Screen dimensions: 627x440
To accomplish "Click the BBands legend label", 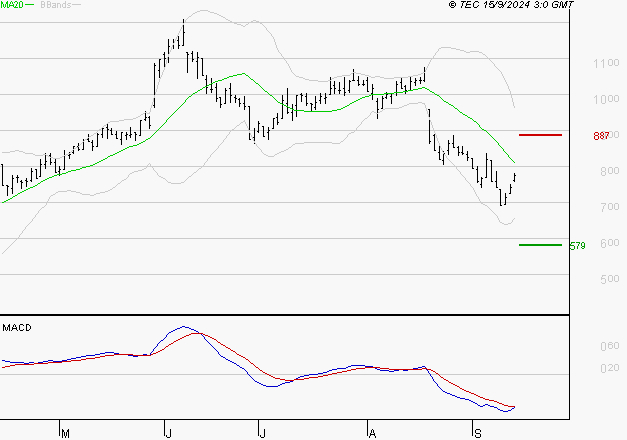I will coord(56,5).
